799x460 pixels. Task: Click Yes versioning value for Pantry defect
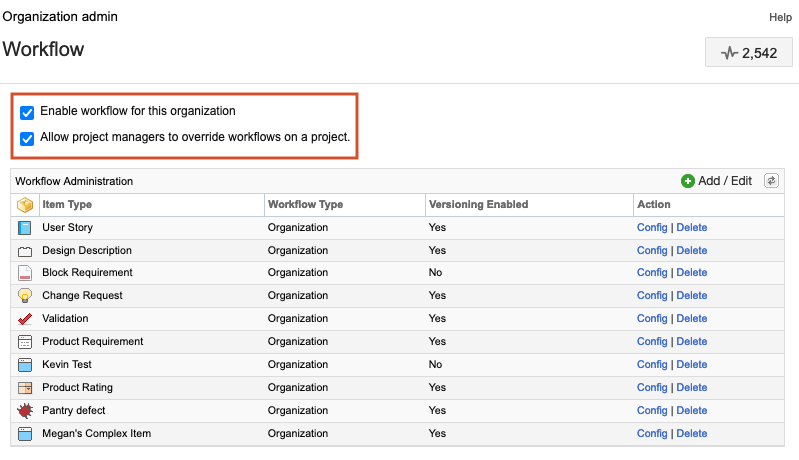pos(437,410)
